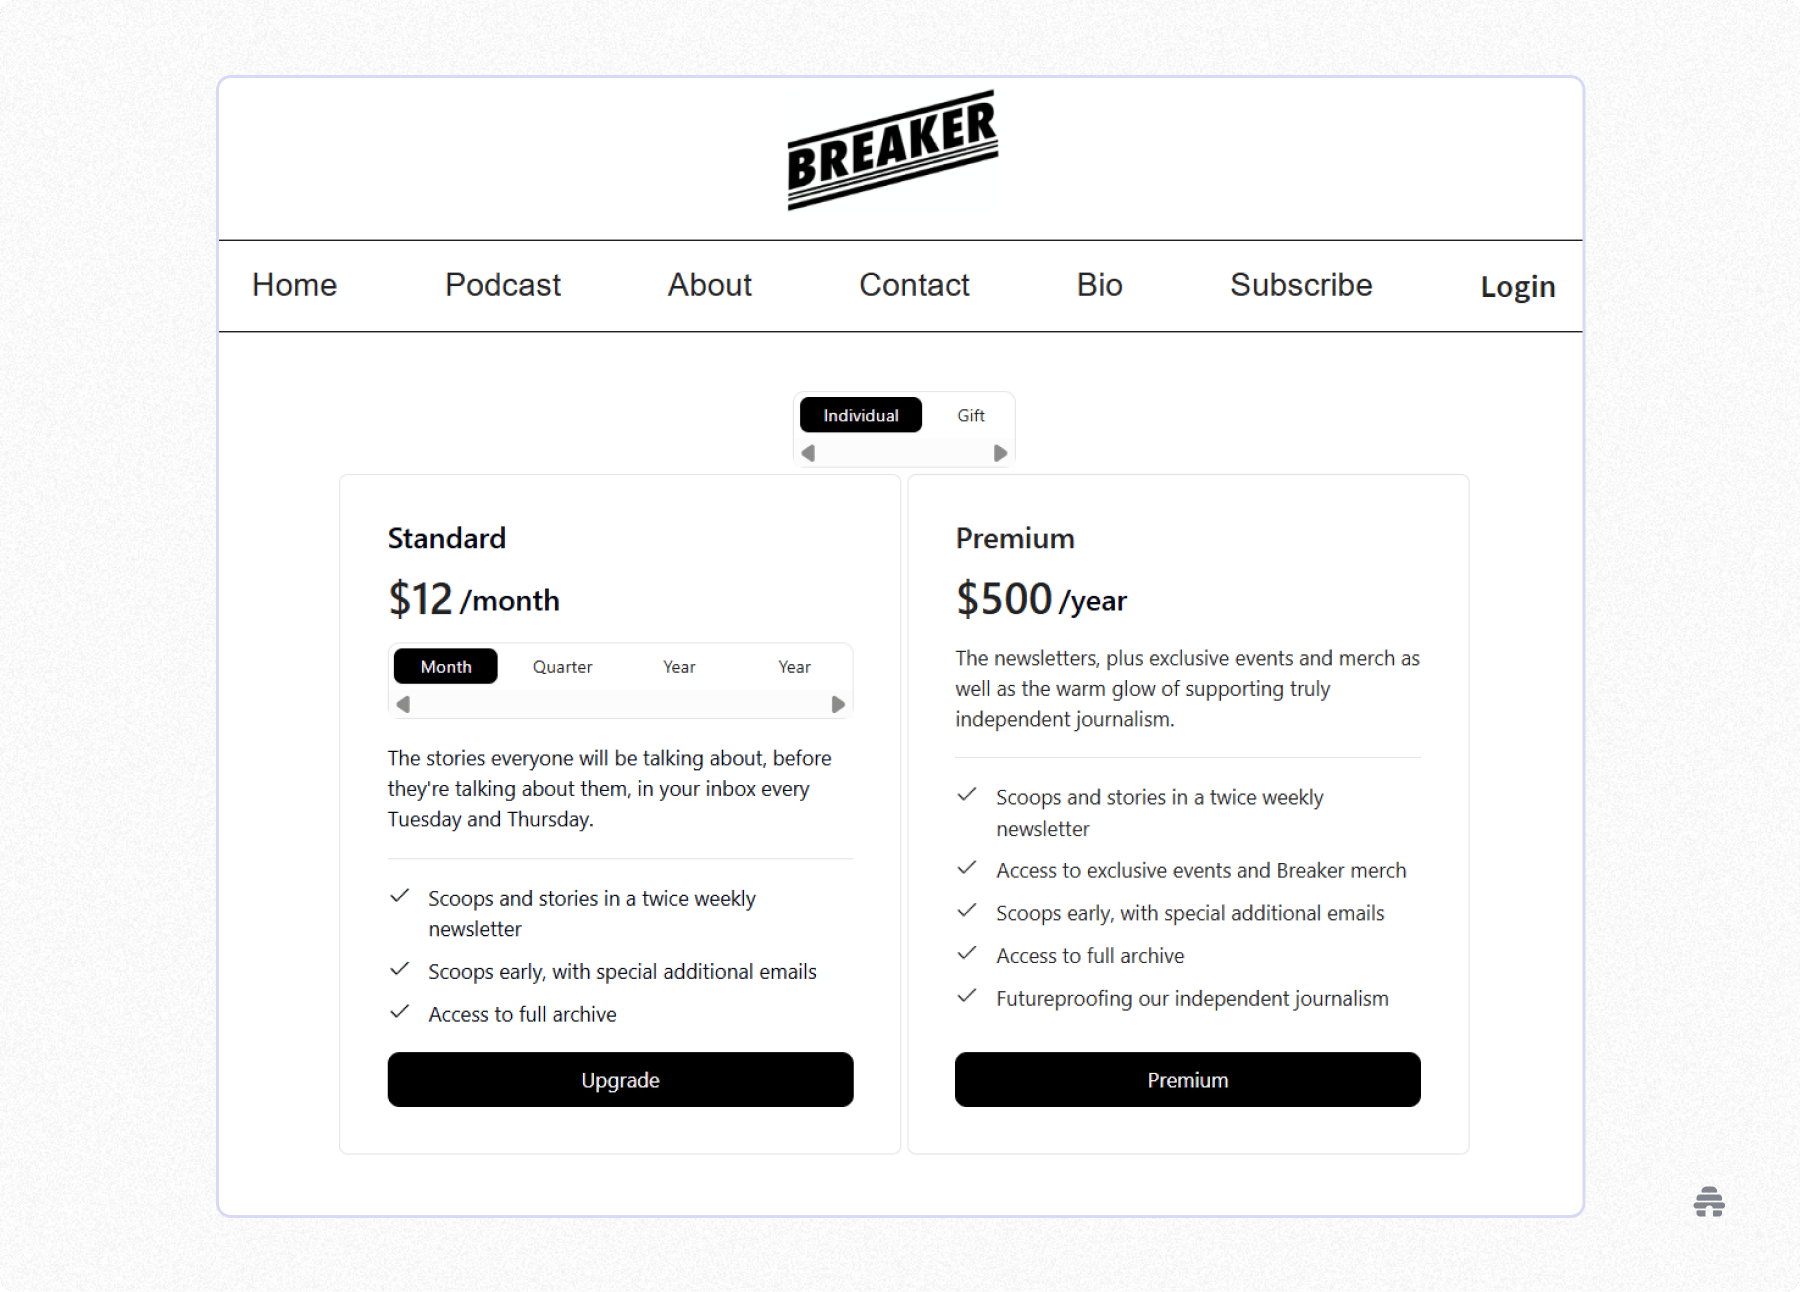Image resolution: width=1800 pixels, height=1292 pixels.
Task: Click the scrollbar beneath the Month tab row
Action: pyautogui.click(x=620, y=704)
